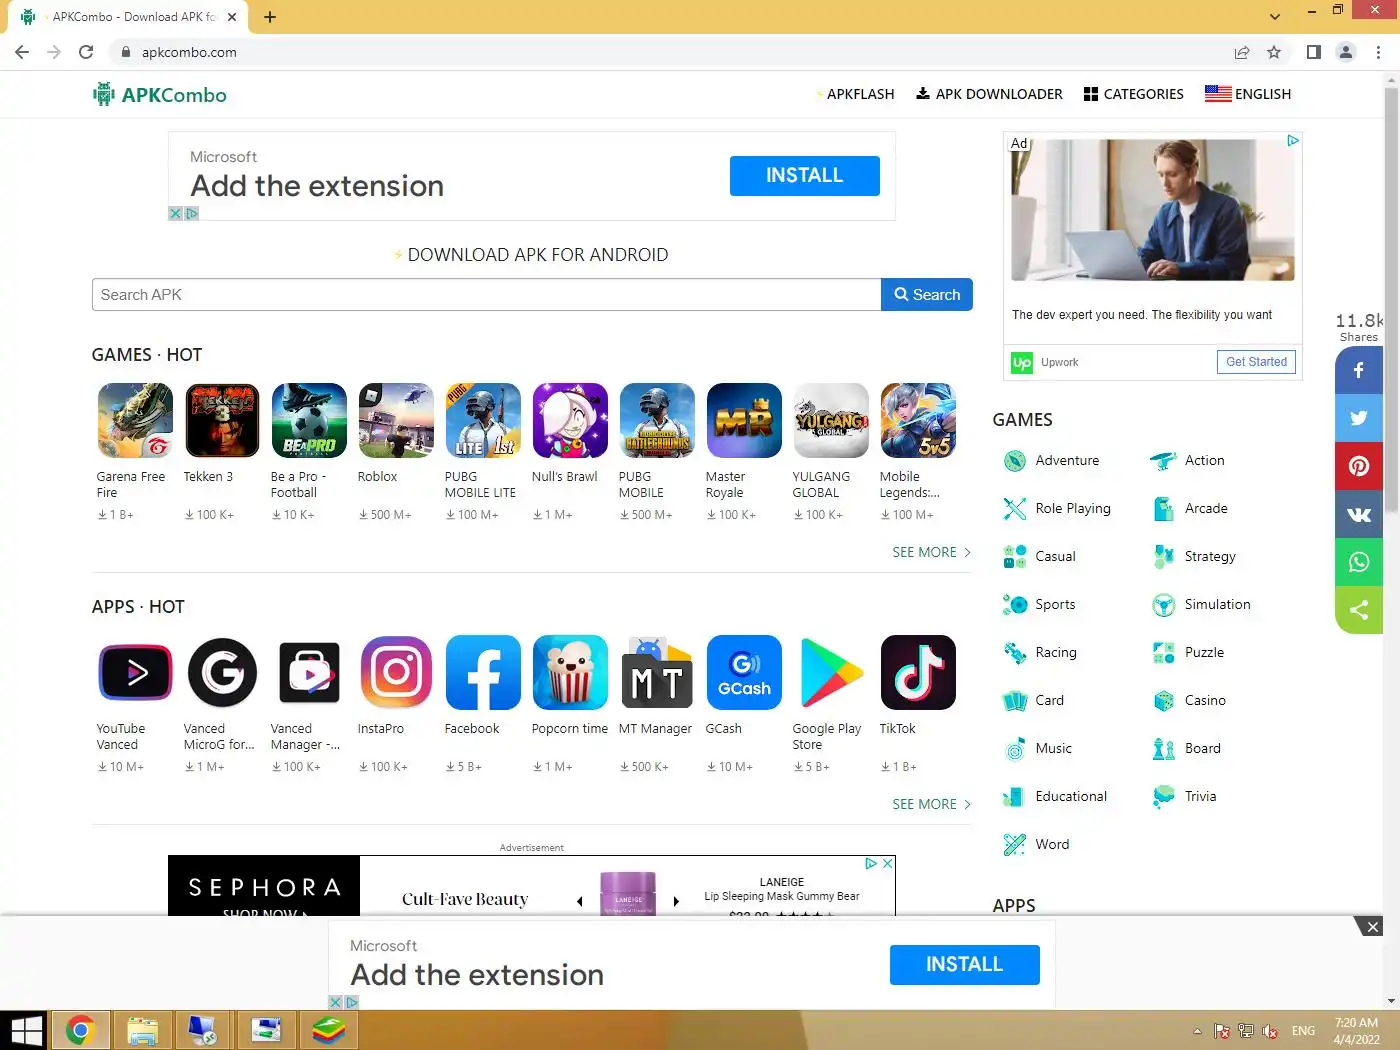1400x1050 pixels.
Task: Open the Tekken 3 game icon
Action: coord(222,421)
